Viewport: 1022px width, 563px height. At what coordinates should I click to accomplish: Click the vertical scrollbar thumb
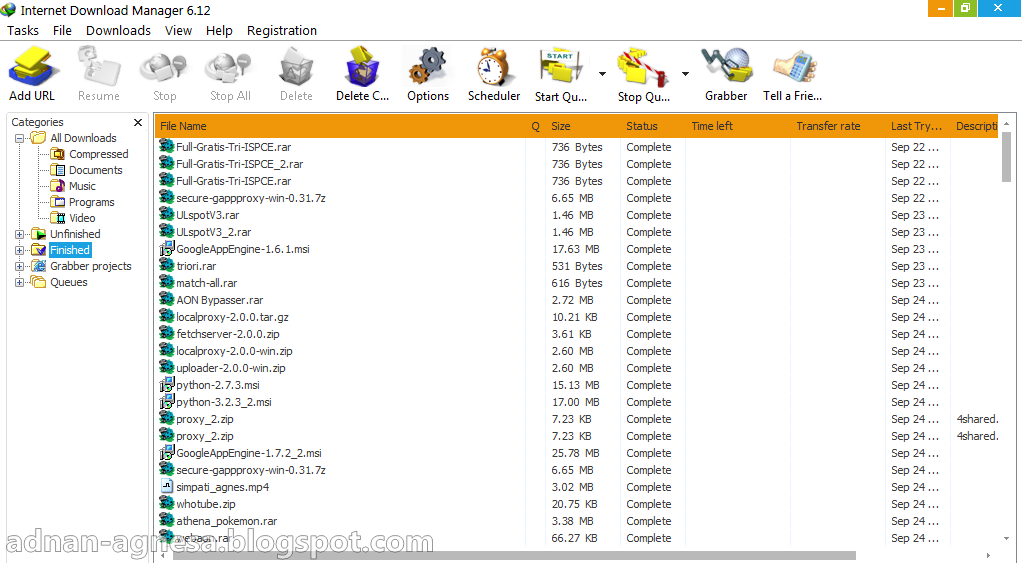click(x=1006, y=156)
